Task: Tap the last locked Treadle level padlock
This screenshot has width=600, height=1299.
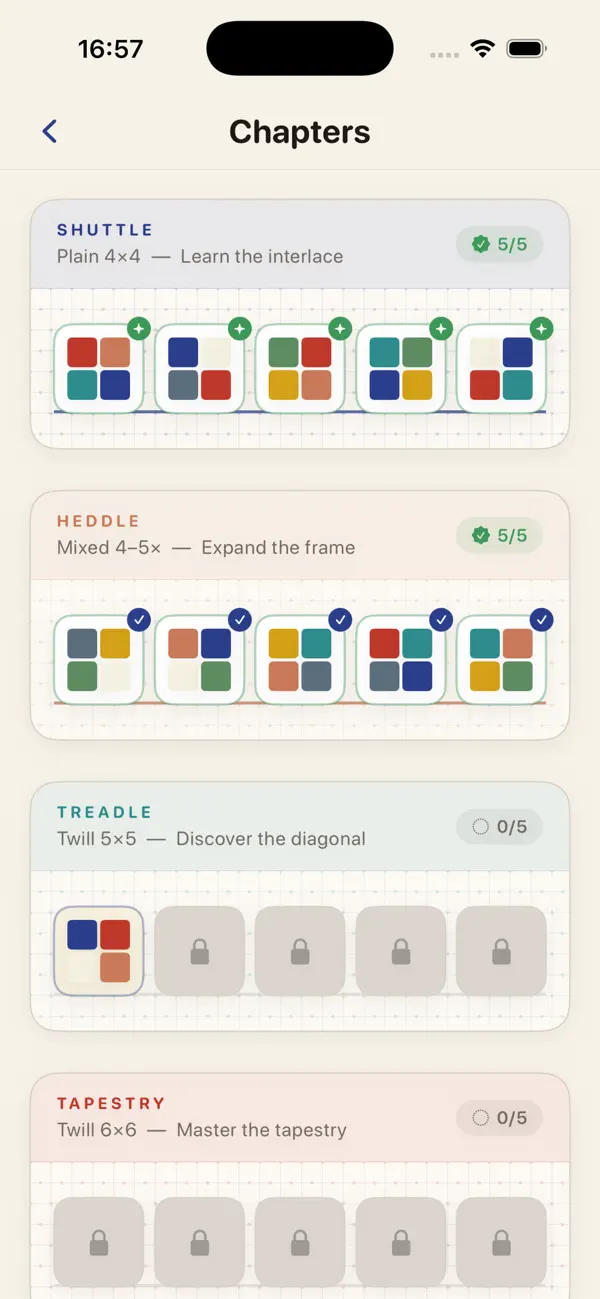Action: [x=502, y=952]
